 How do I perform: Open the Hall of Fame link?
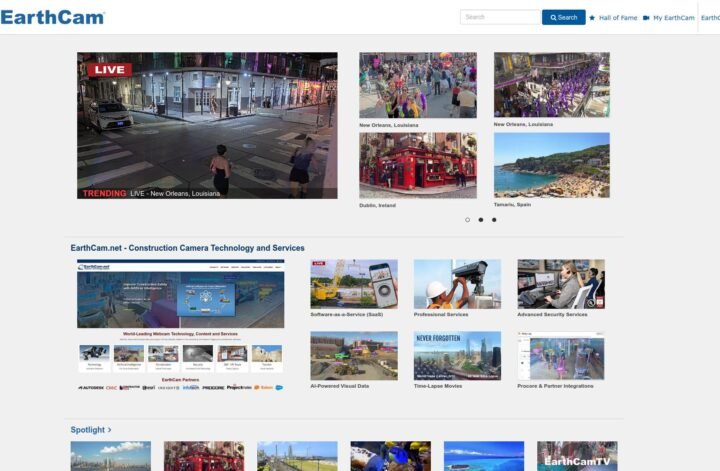618,17
